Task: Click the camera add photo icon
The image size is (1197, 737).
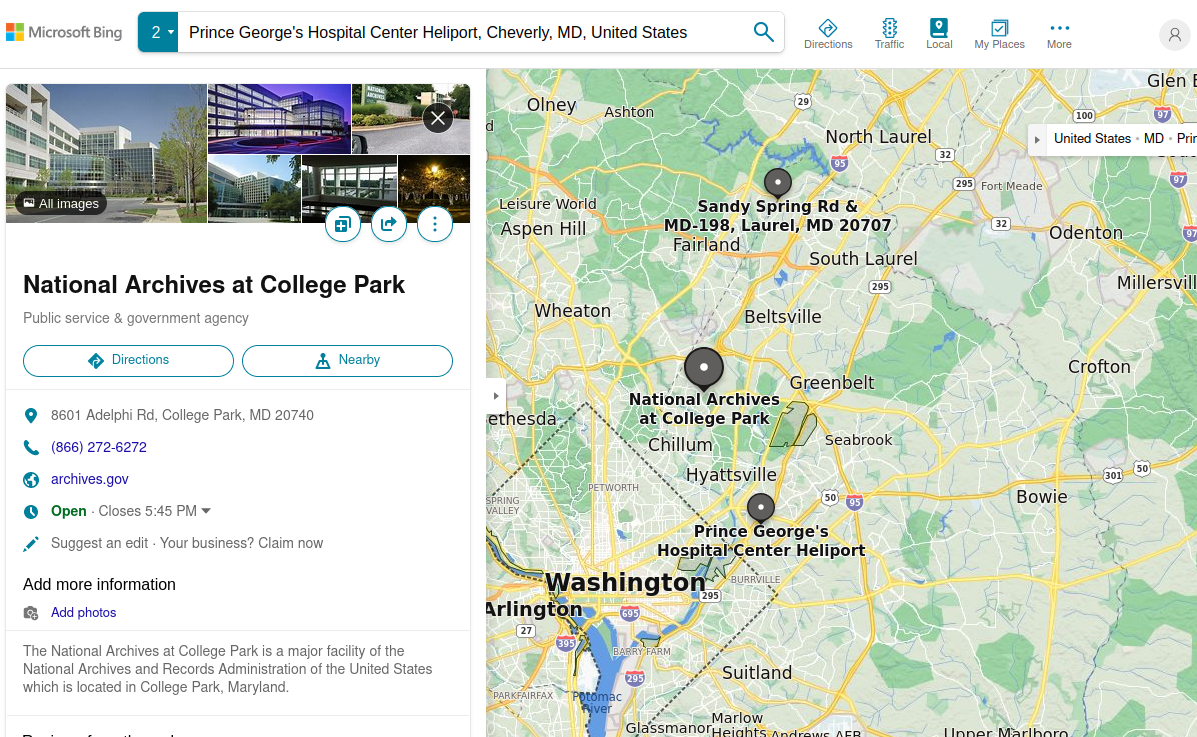Action: point(31,613)
